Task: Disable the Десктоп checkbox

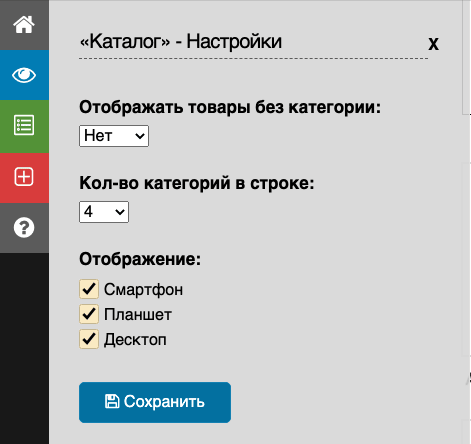Action: (89, 339)
